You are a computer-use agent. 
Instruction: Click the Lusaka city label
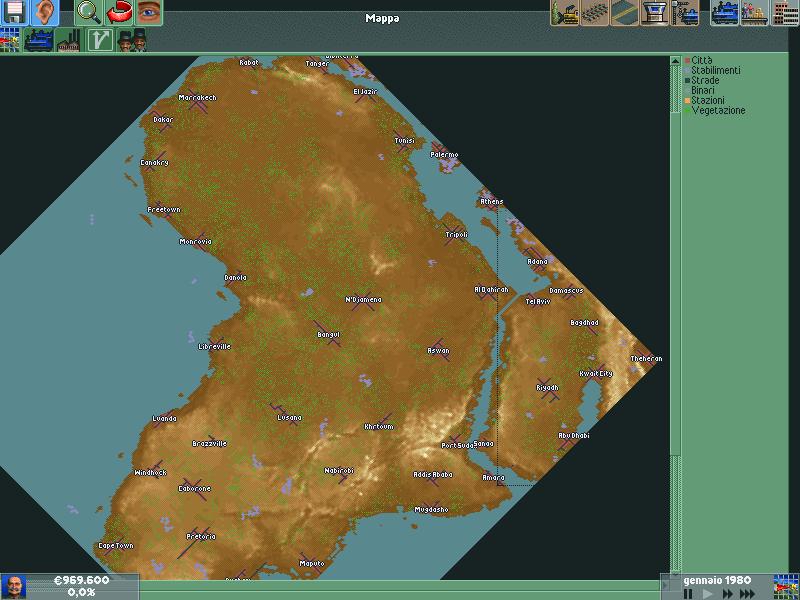tap(289, 418)
